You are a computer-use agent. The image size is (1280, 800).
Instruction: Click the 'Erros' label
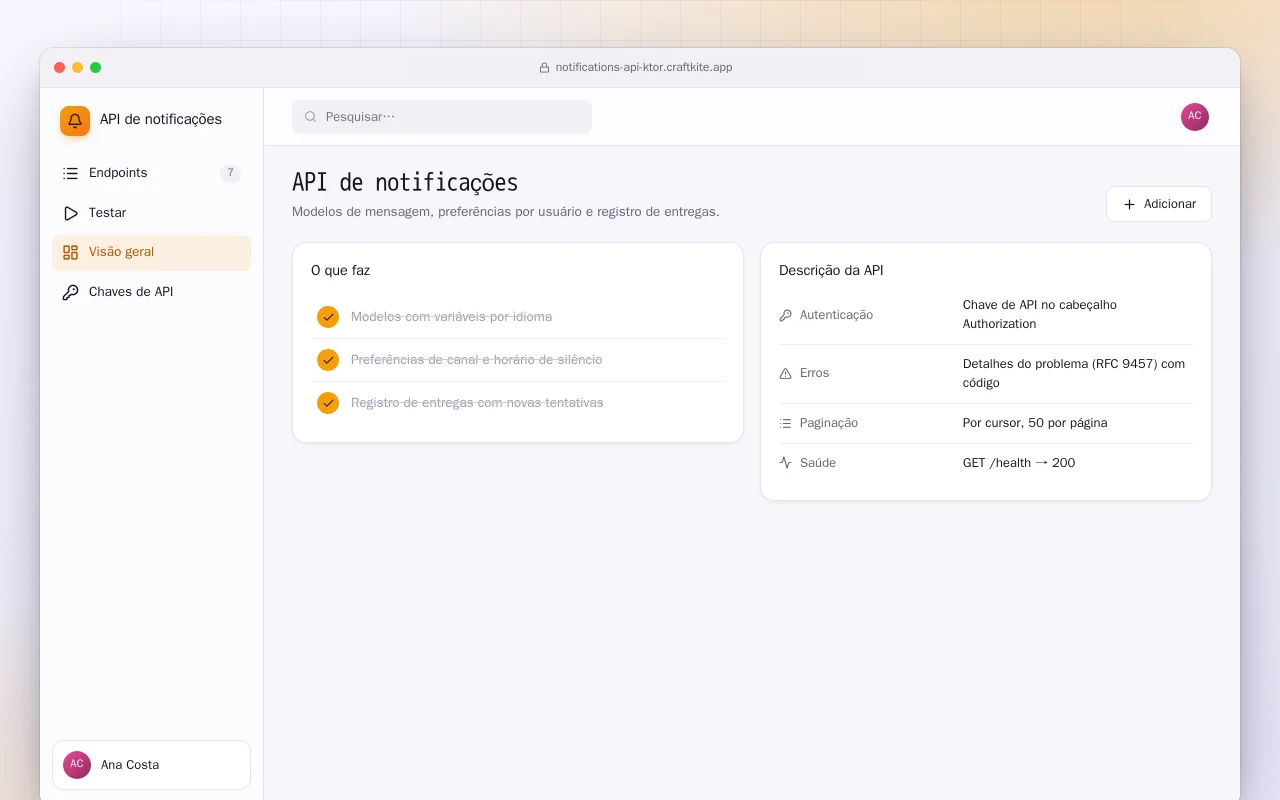coord(814,373)
